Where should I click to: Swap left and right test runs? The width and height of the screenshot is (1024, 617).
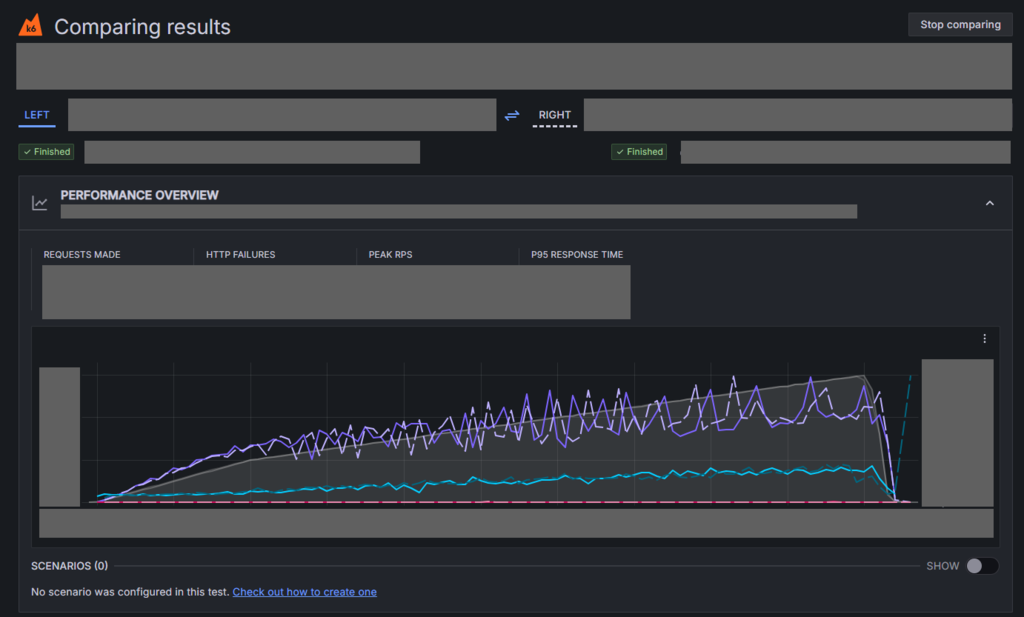[512, 116]
